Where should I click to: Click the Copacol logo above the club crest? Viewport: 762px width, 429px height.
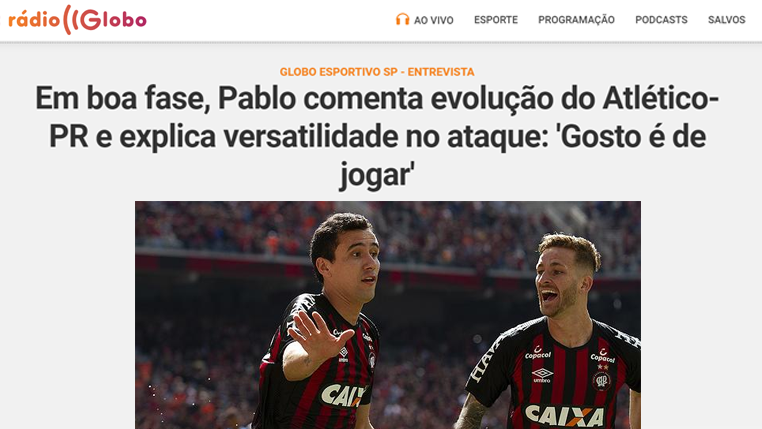[603, 356]
